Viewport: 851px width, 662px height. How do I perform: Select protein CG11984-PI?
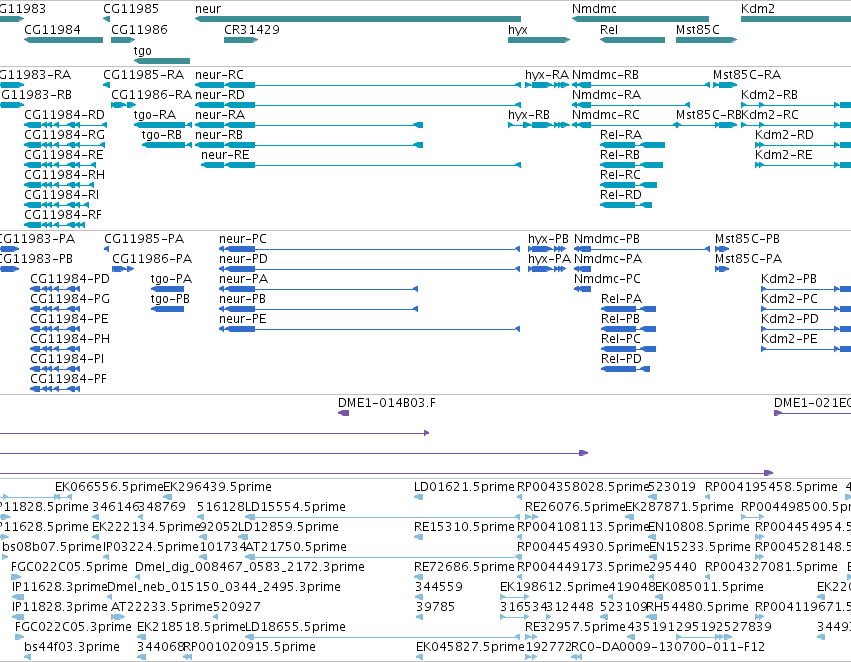point(55,370)
